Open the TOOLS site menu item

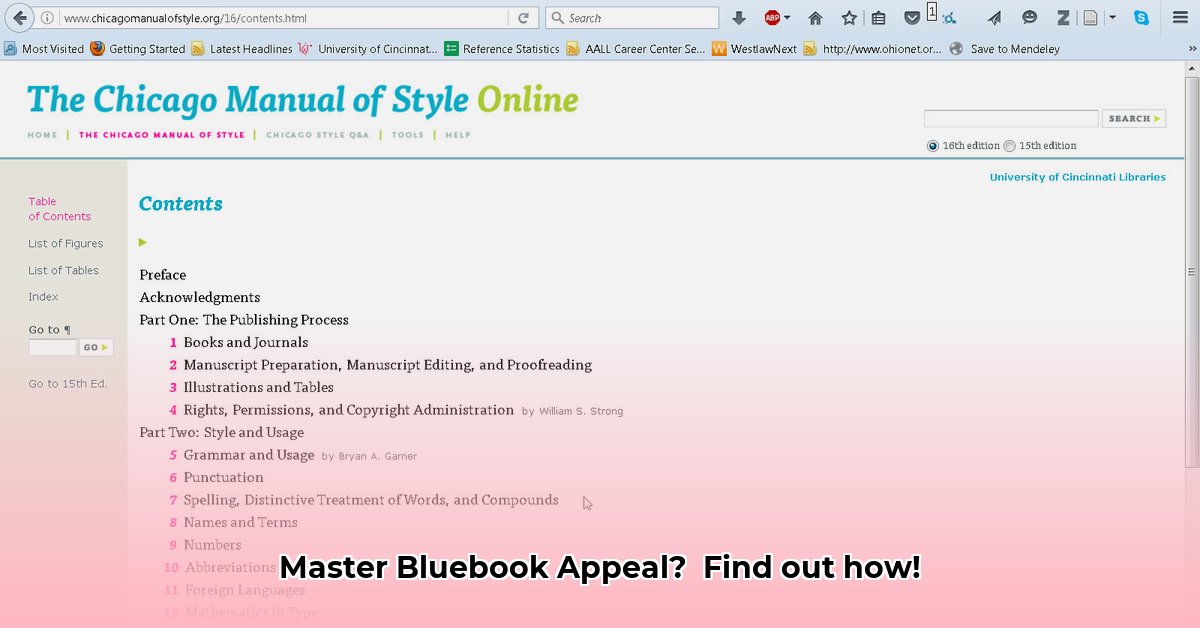pos(408,135)
